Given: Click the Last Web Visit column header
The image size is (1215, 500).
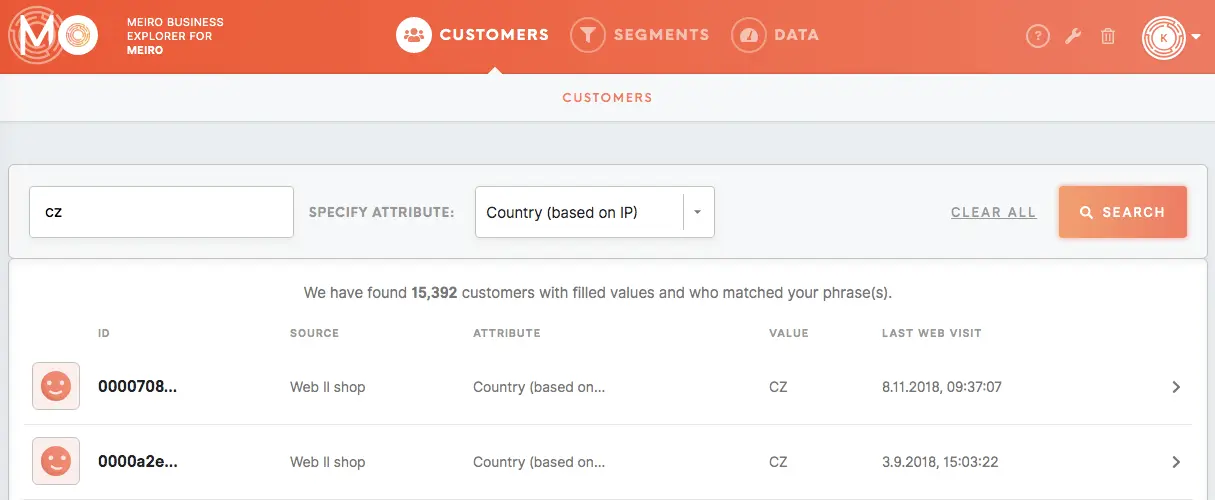Looking at the screenshot, I should [932, 333].
